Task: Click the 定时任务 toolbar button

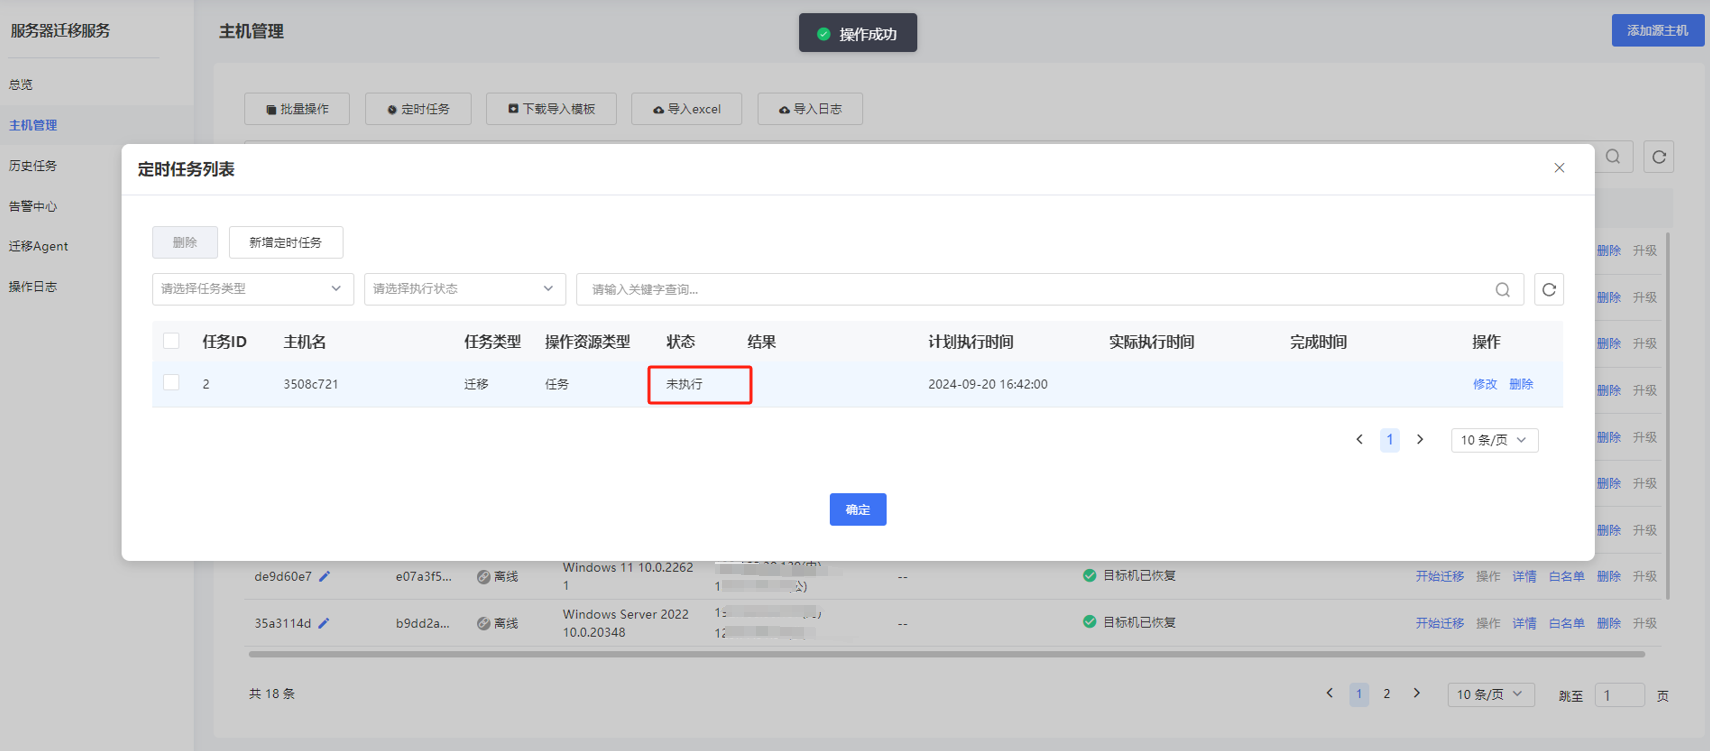Action: (418, 109)
